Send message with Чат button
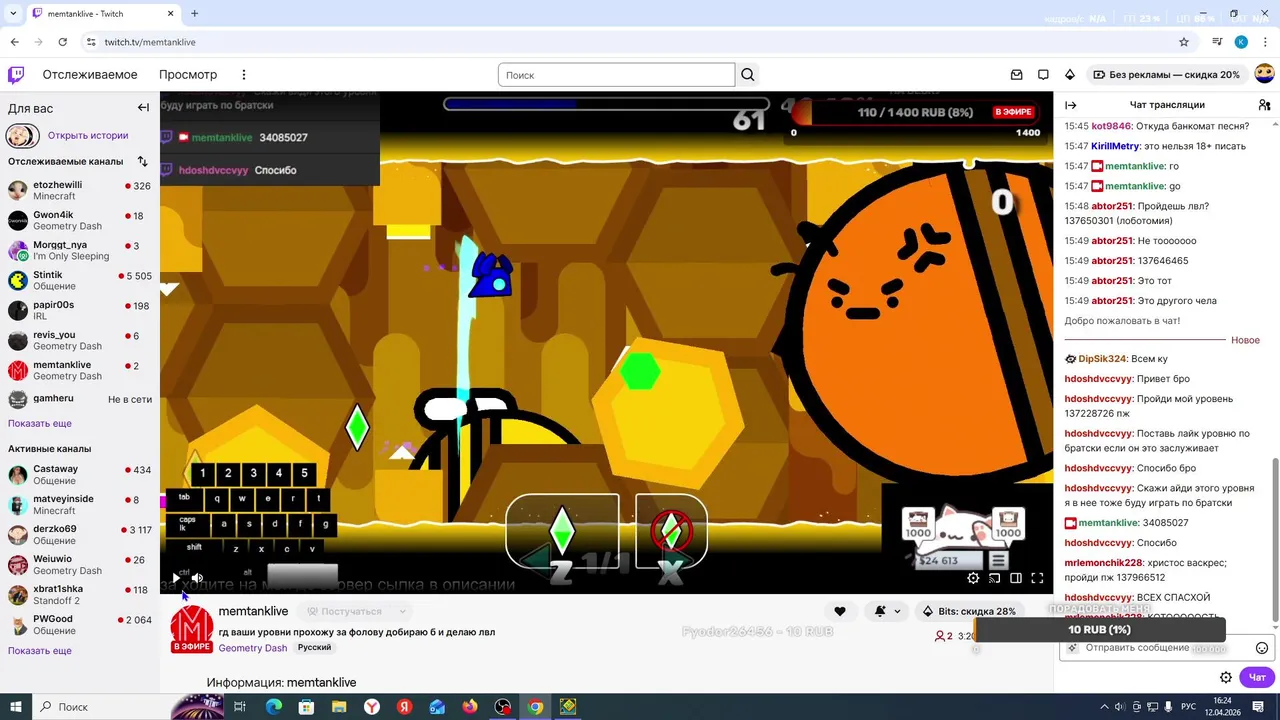Image resolution: width=1280 pixels, height=720 pixels. [x=1257, y=677]
